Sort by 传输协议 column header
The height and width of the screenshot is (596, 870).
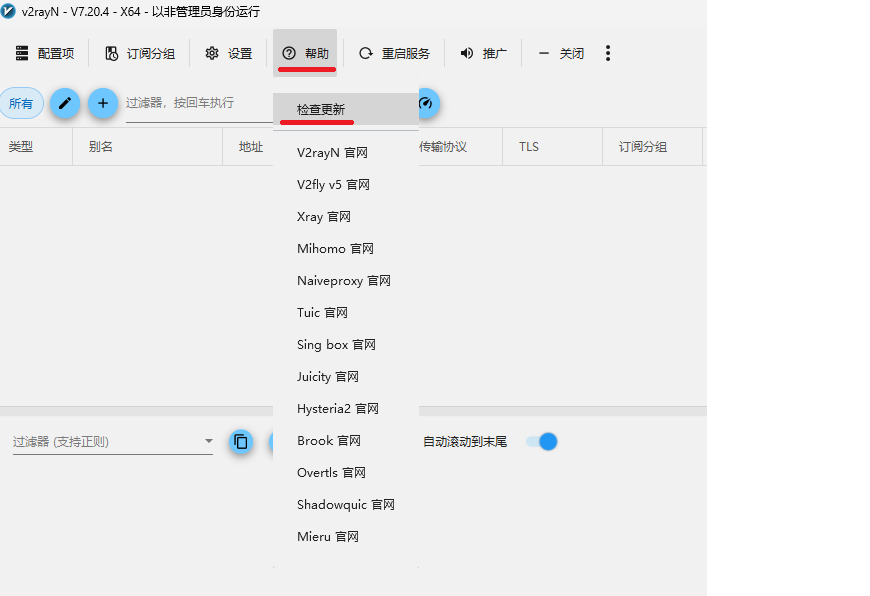(x=461, y=147)
